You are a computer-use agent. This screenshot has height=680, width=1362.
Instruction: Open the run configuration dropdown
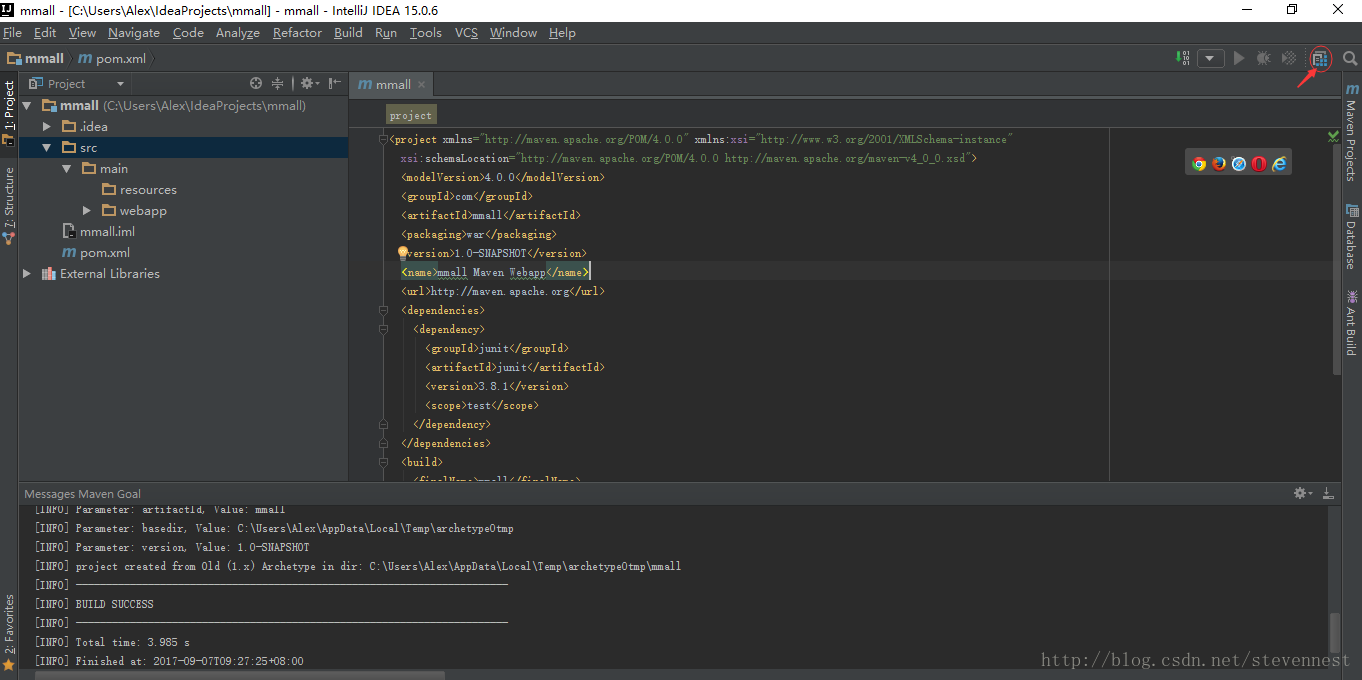1211,59
